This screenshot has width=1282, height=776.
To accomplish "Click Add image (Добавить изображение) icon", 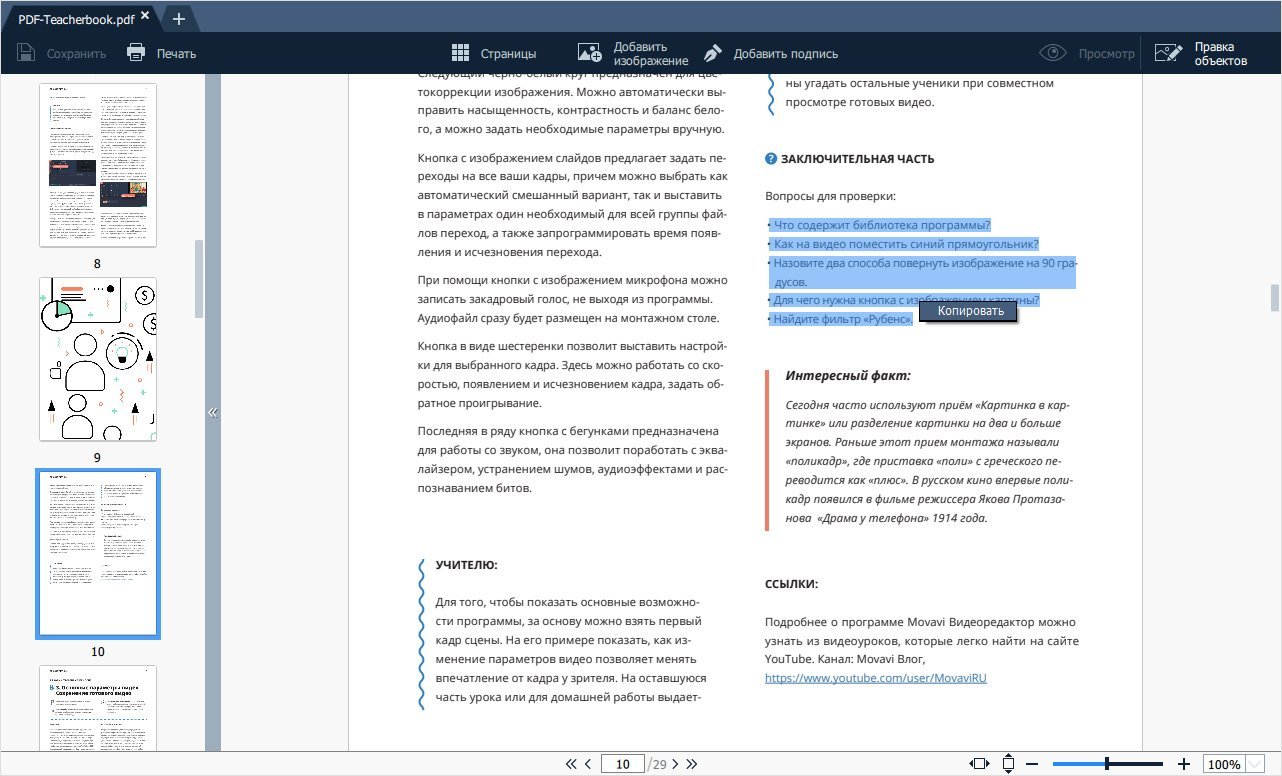I will coord(590,53).
